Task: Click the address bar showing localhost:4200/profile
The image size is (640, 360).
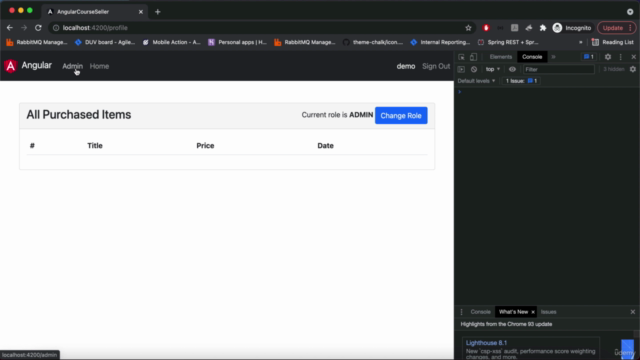Action: [261, 28]
